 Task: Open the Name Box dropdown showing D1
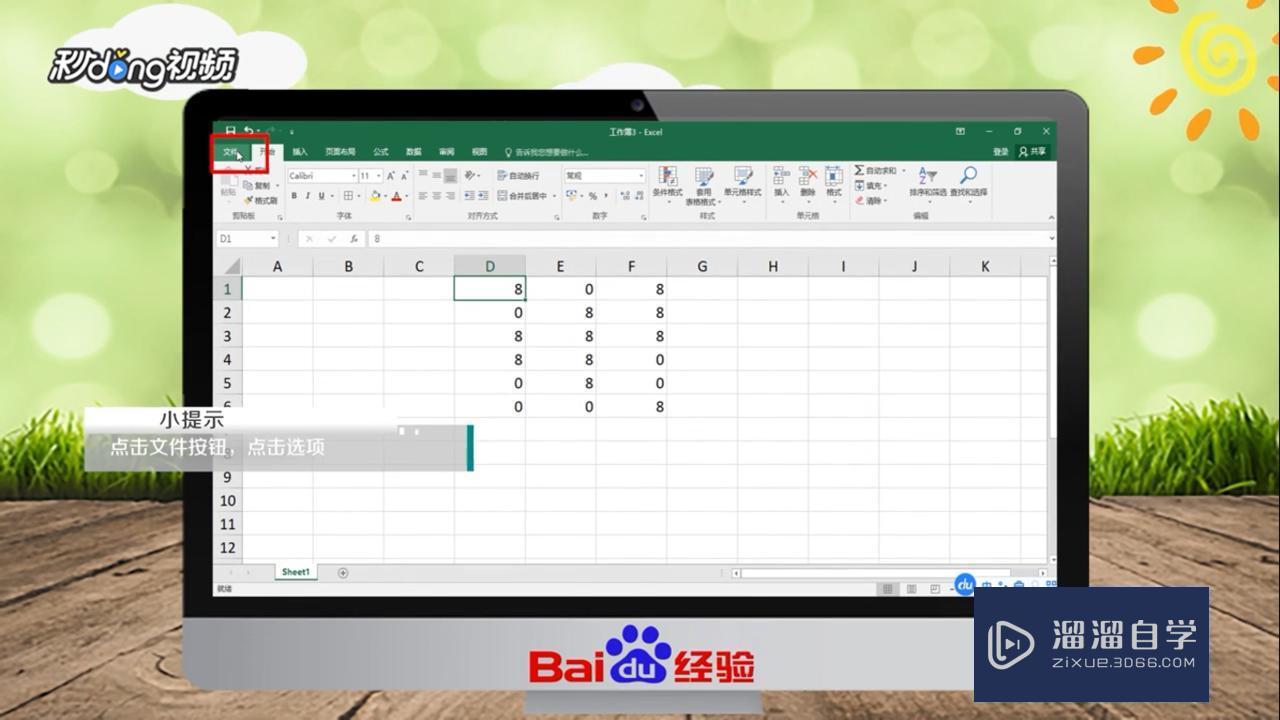click(x=273, y=239)
